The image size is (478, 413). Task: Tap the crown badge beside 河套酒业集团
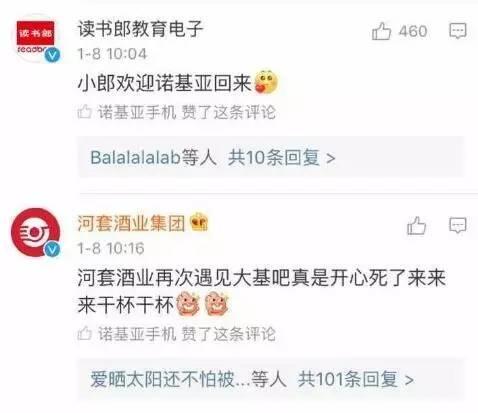(198, 222)
